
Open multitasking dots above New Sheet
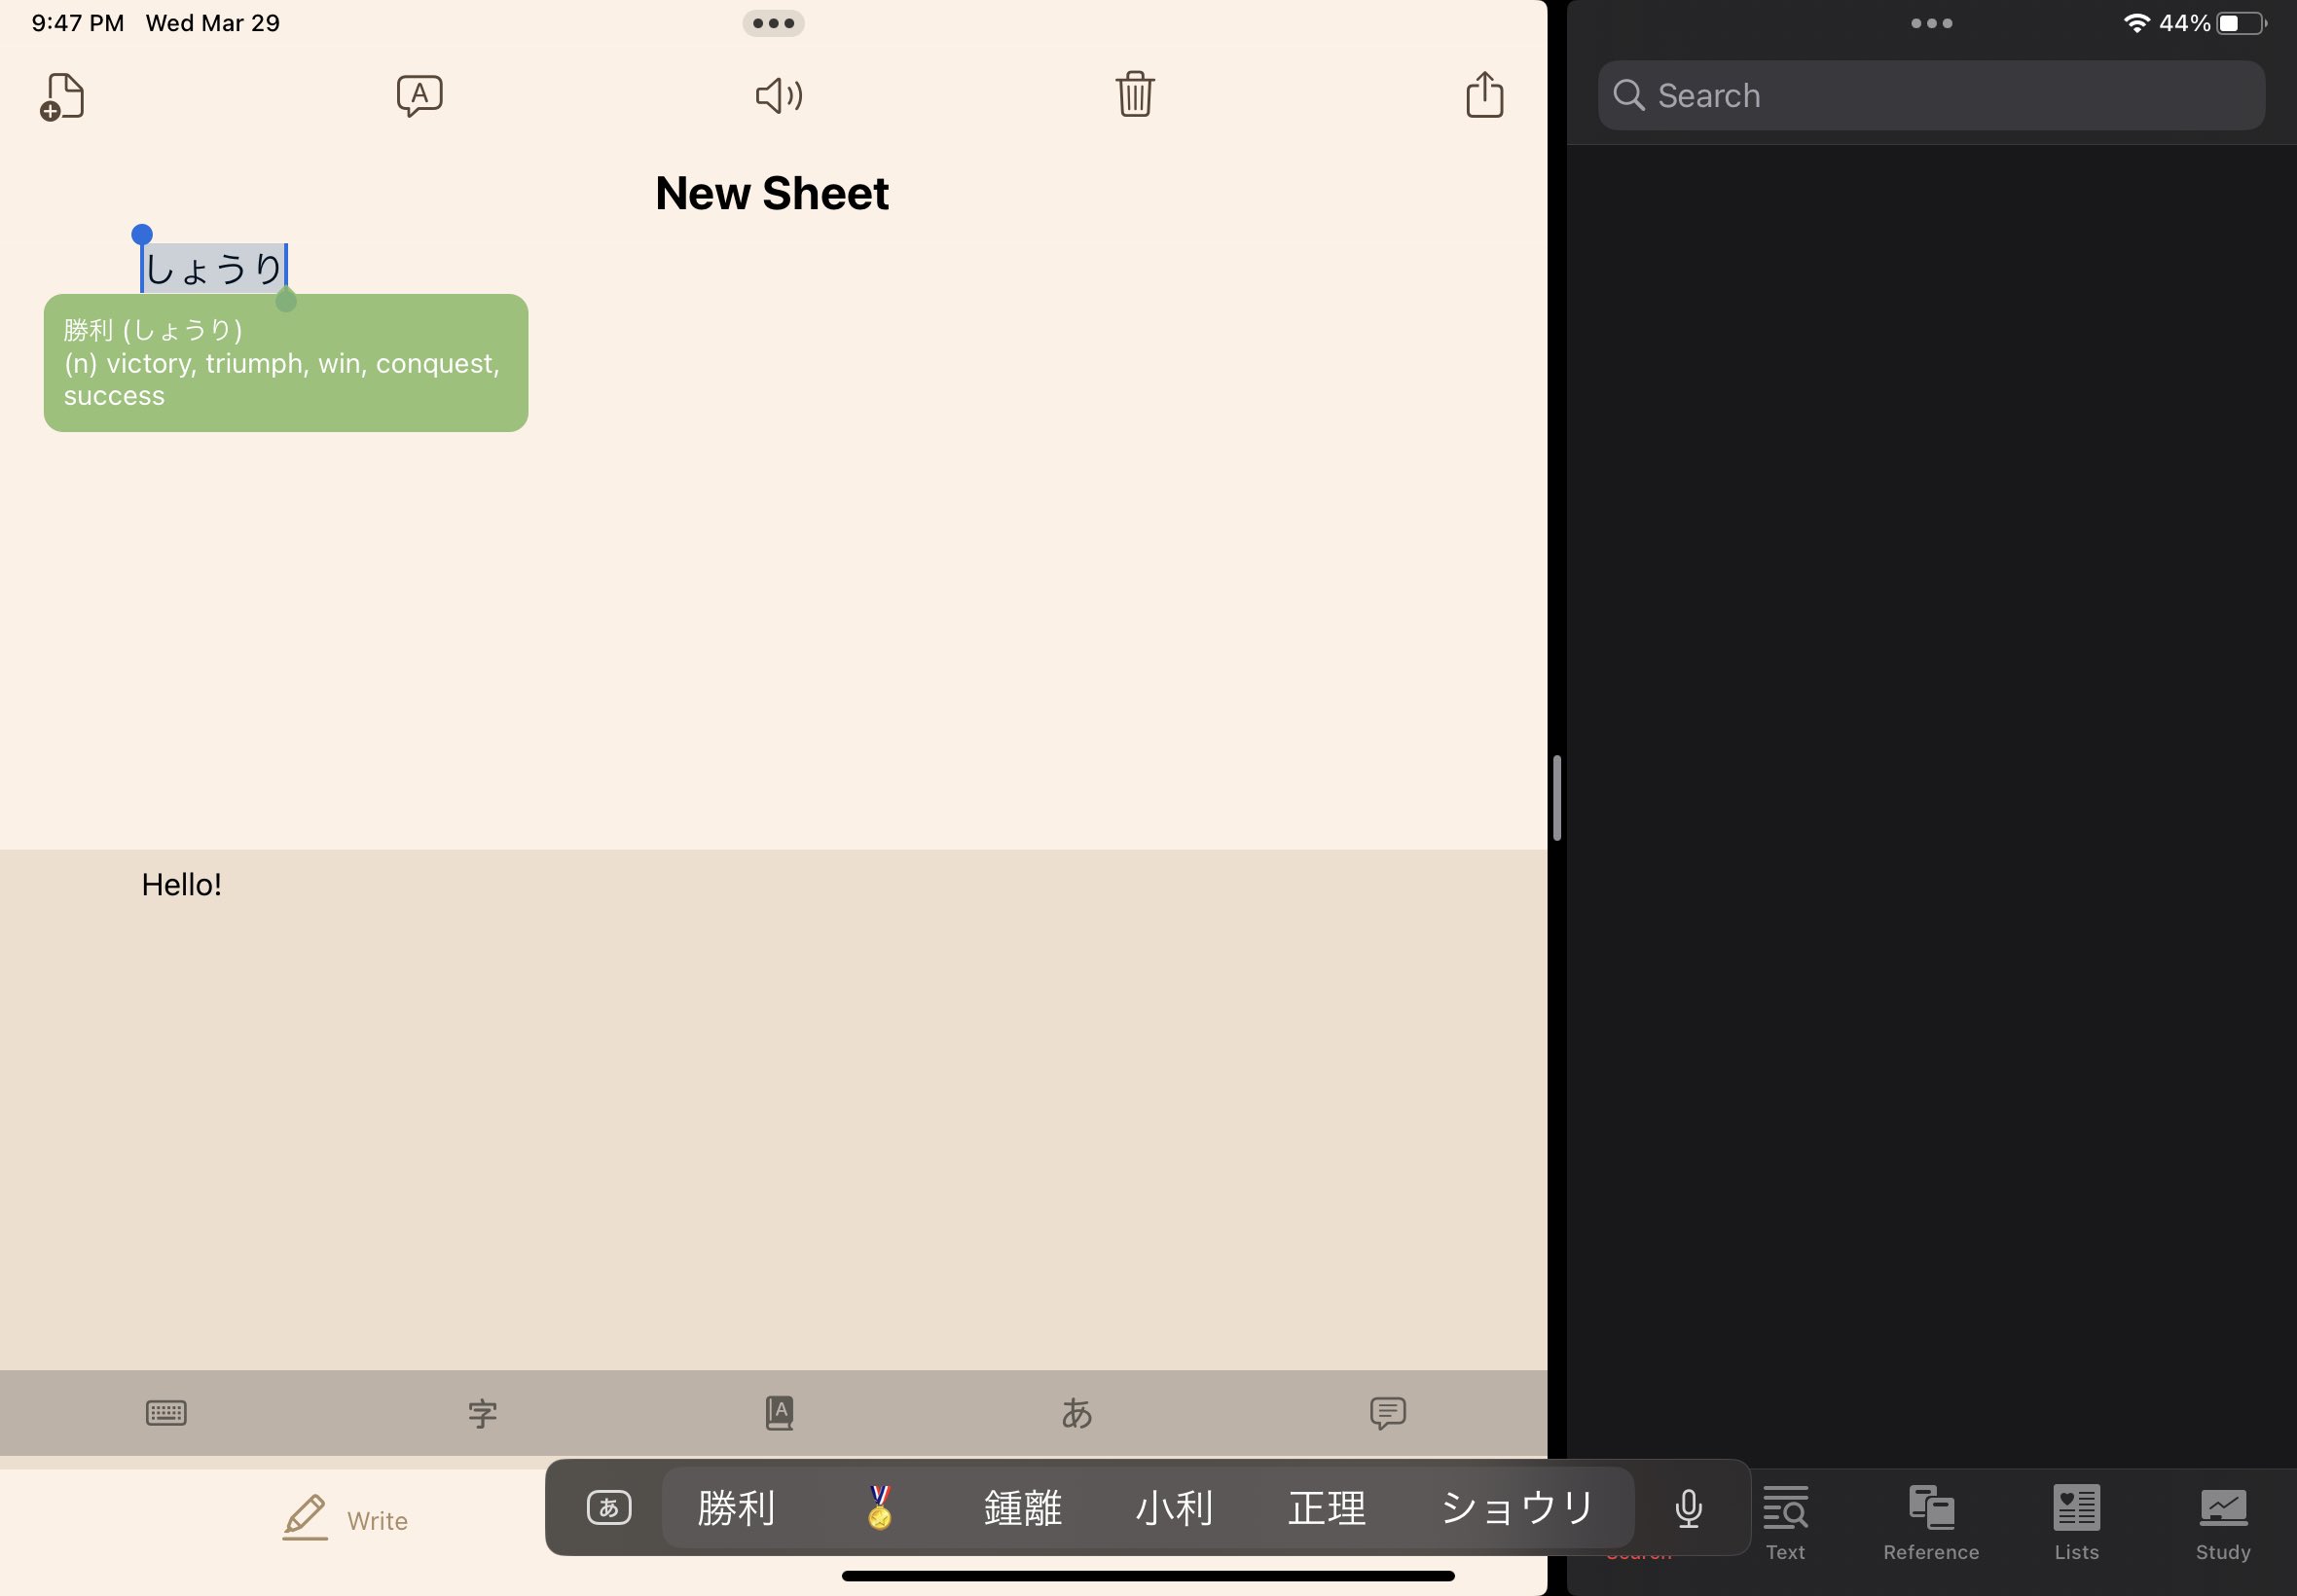point(773,23)
